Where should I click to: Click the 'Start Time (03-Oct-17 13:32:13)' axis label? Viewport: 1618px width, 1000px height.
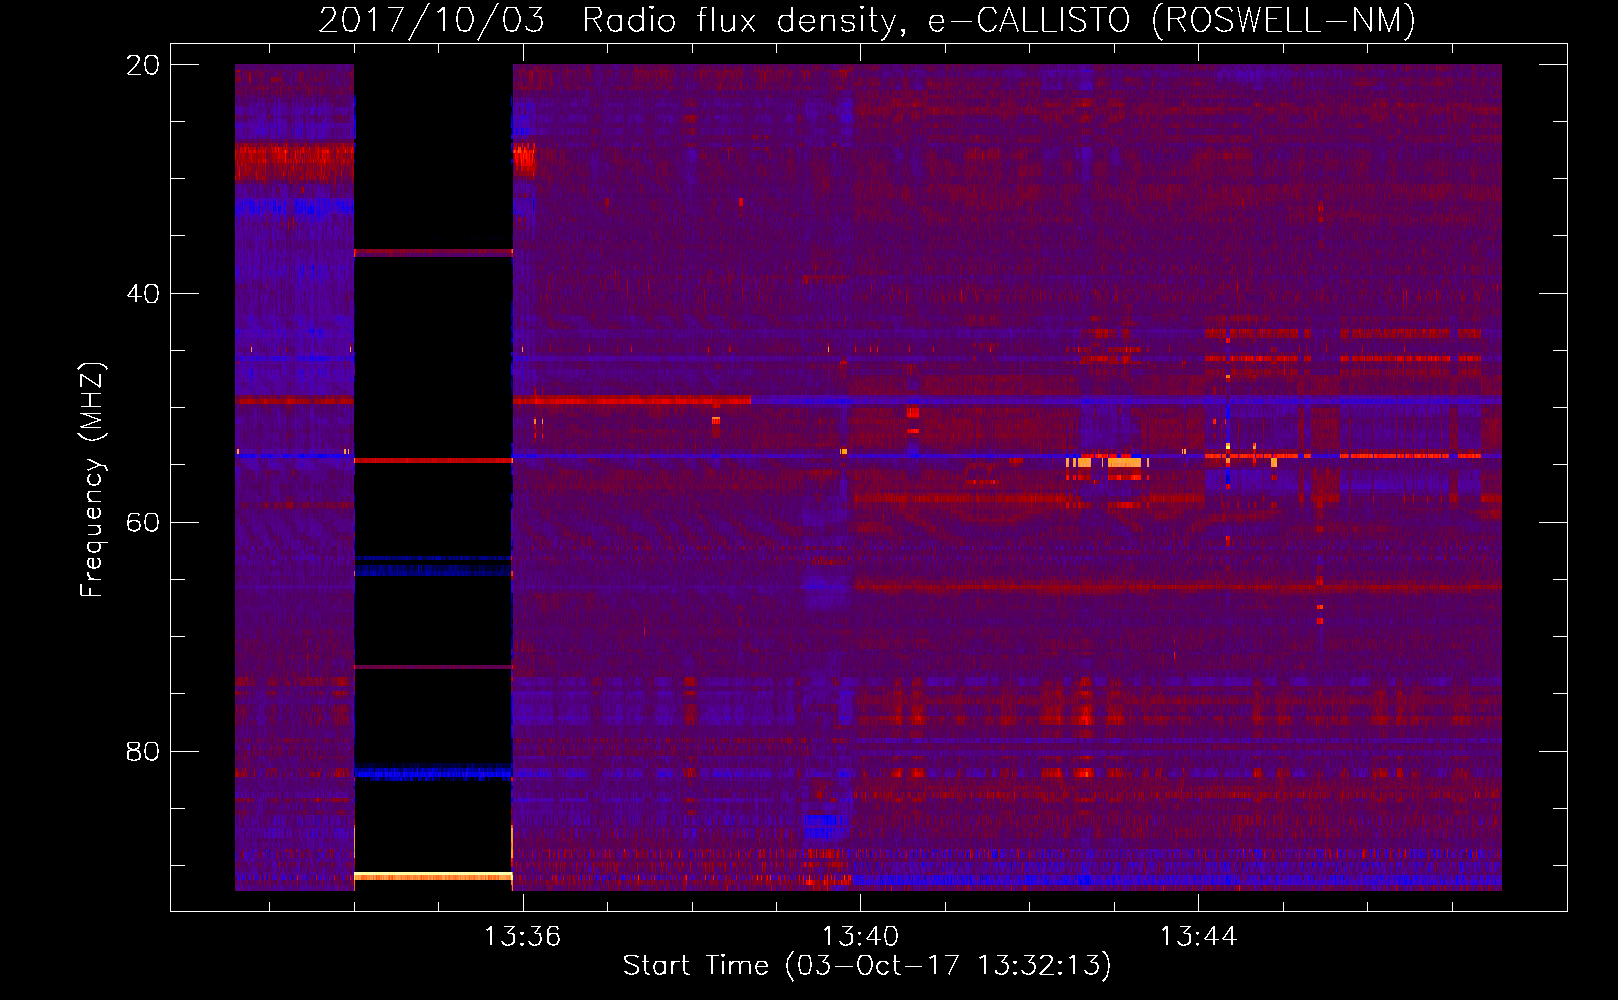(x=867, y=966)
